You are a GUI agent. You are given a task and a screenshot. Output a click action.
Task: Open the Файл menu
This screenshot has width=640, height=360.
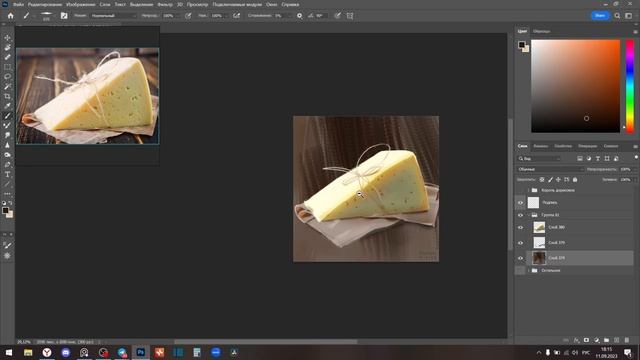click(x=18, y=4)
